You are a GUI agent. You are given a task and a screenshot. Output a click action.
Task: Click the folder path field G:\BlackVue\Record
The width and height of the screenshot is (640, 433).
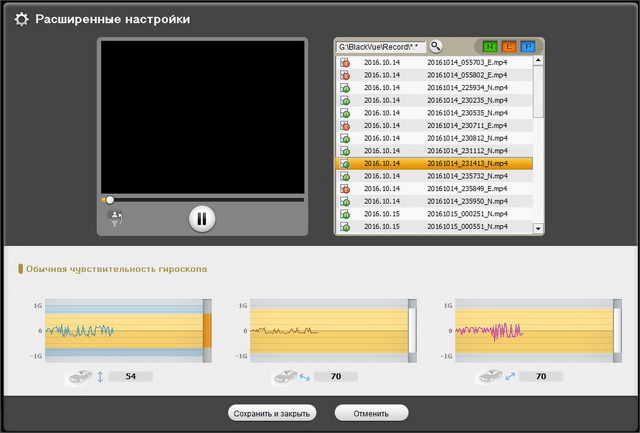click(381, 47)
